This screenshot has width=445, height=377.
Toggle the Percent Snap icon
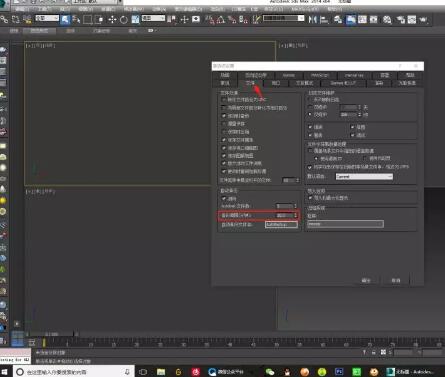(232, 20)
